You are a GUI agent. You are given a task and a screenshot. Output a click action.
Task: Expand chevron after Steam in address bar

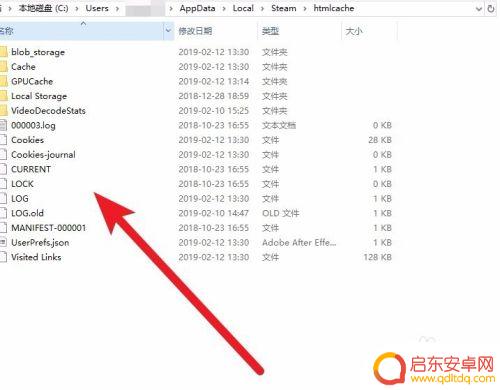[305, 9]
